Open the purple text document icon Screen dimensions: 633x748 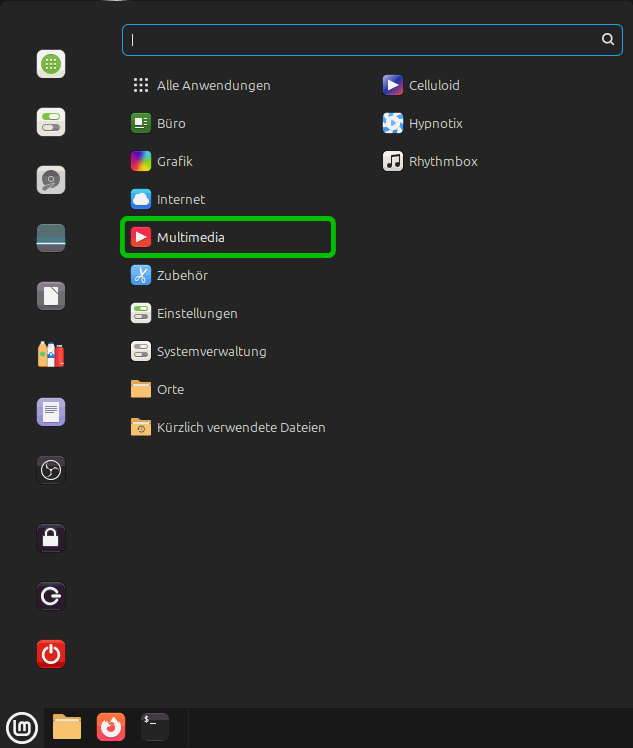coord(51,411)
